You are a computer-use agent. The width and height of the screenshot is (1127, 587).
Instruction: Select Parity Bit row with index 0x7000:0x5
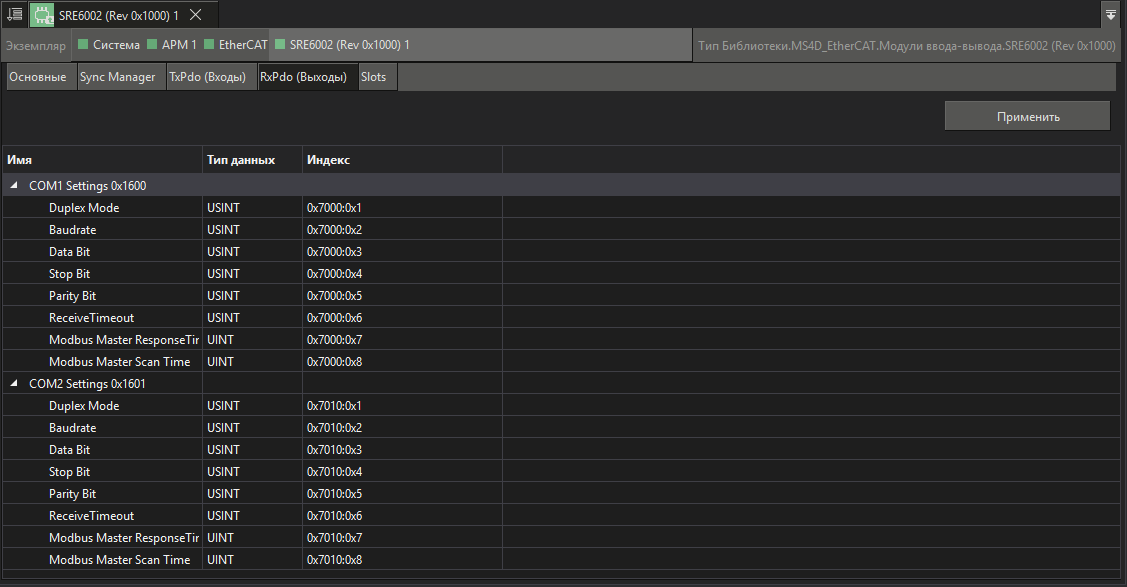(562, 296)
